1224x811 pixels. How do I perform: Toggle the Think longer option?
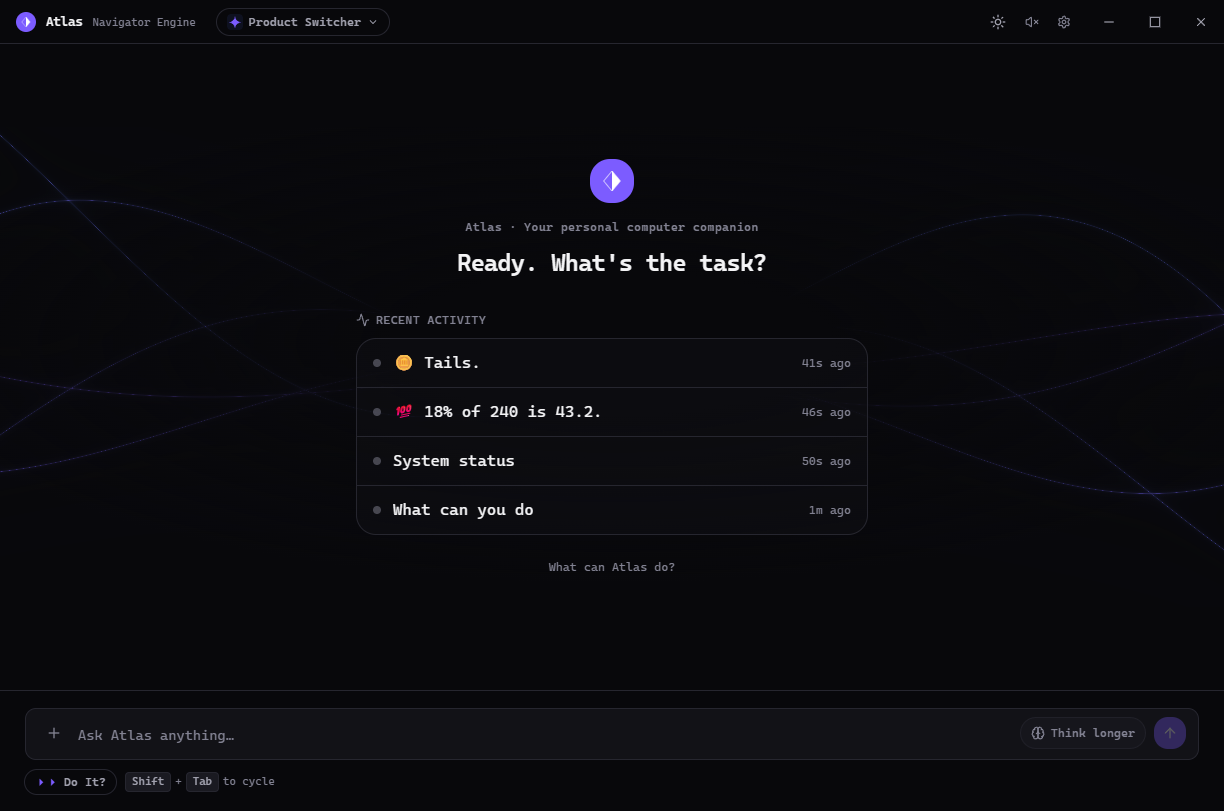tap(1083, 733)
